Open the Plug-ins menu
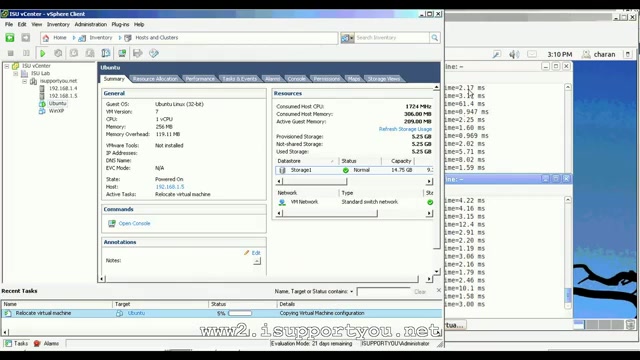Image resolution: width=640 pixels, height=360 pixels. [x=120, y=24]
